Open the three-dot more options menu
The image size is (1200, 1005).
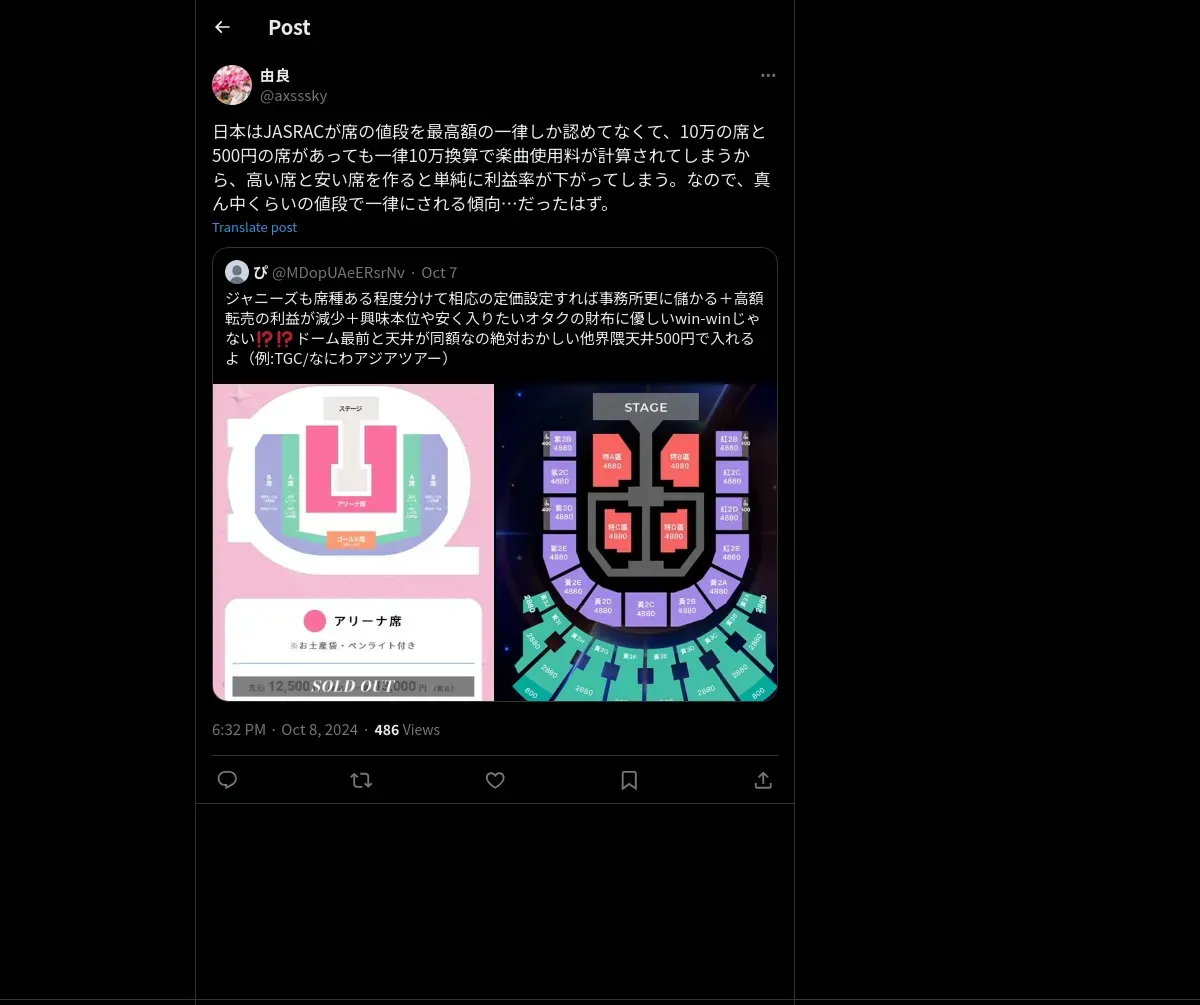(x=768, y=76)
